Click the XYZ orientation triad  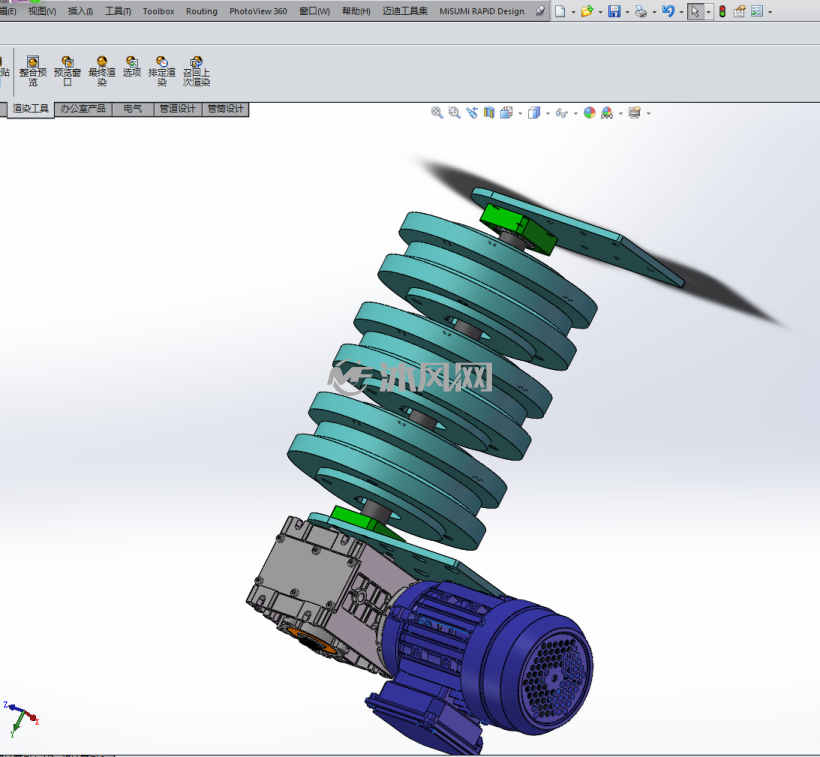[x=20, y=719]
